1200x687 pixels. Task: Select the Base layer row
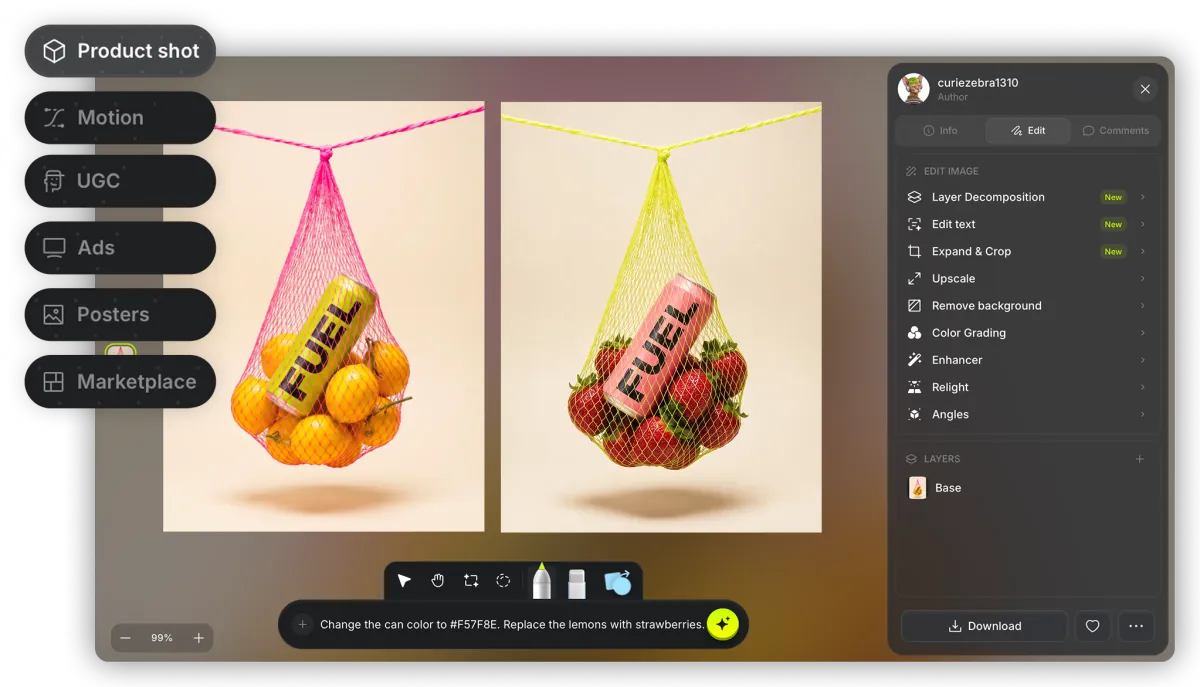(x=1028, y=488)
